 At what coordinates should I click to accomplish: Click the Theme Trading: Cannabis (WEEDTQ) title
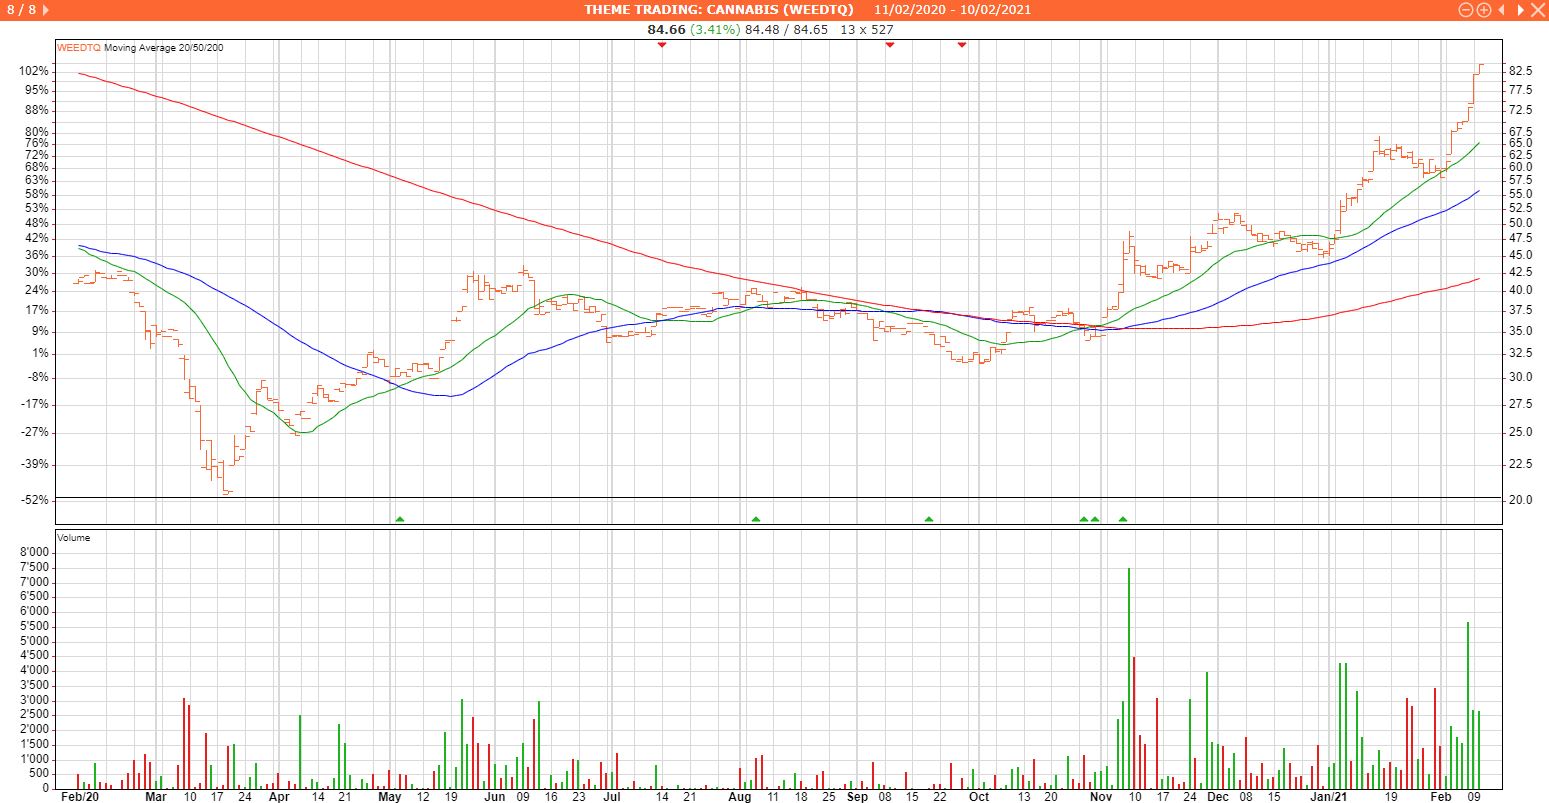[x=719, y=10]
